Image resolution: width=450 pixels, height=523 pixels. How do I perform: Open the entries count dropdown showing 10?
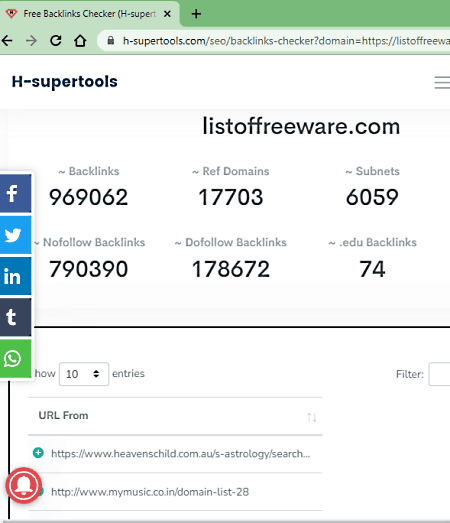point(84,374)
